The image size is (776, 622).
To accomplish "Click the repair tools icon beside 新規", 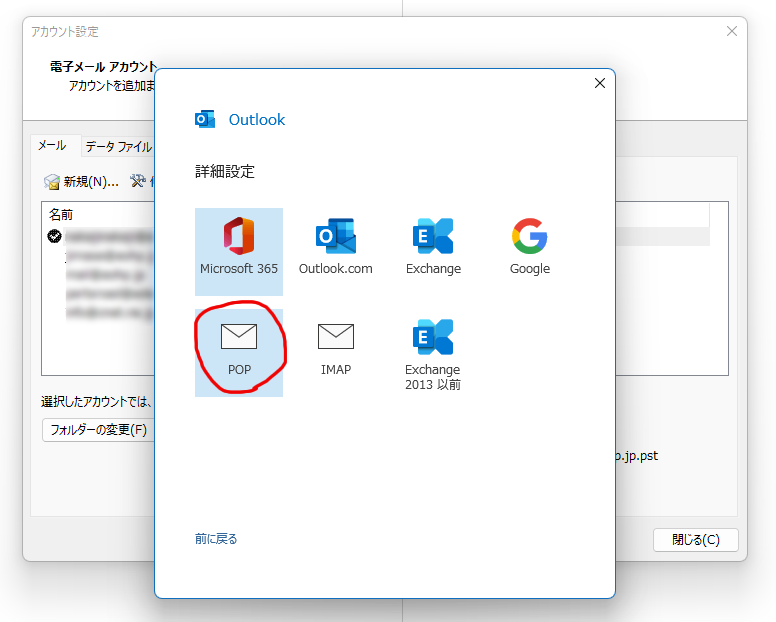I will click(x=138, y=181).
